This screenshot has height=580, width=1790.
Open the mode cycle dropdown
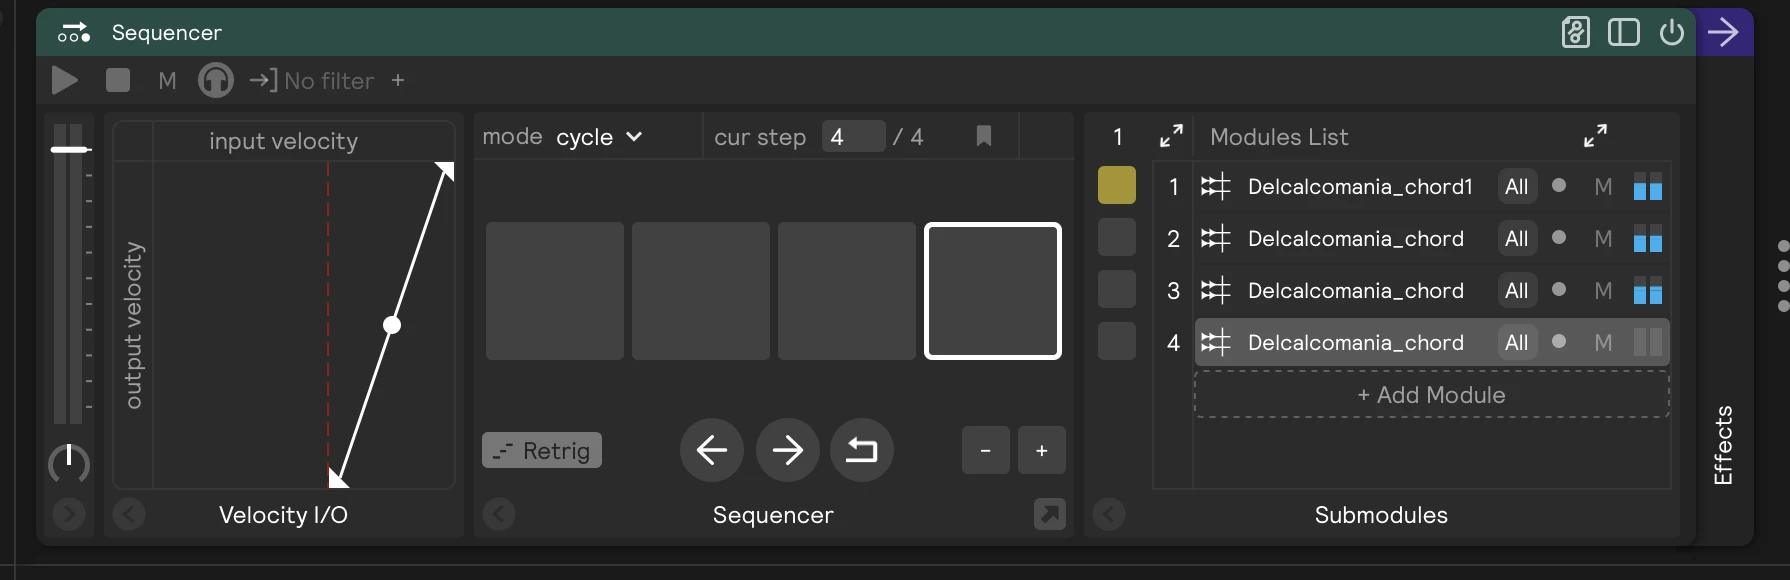tap(600, 137)
